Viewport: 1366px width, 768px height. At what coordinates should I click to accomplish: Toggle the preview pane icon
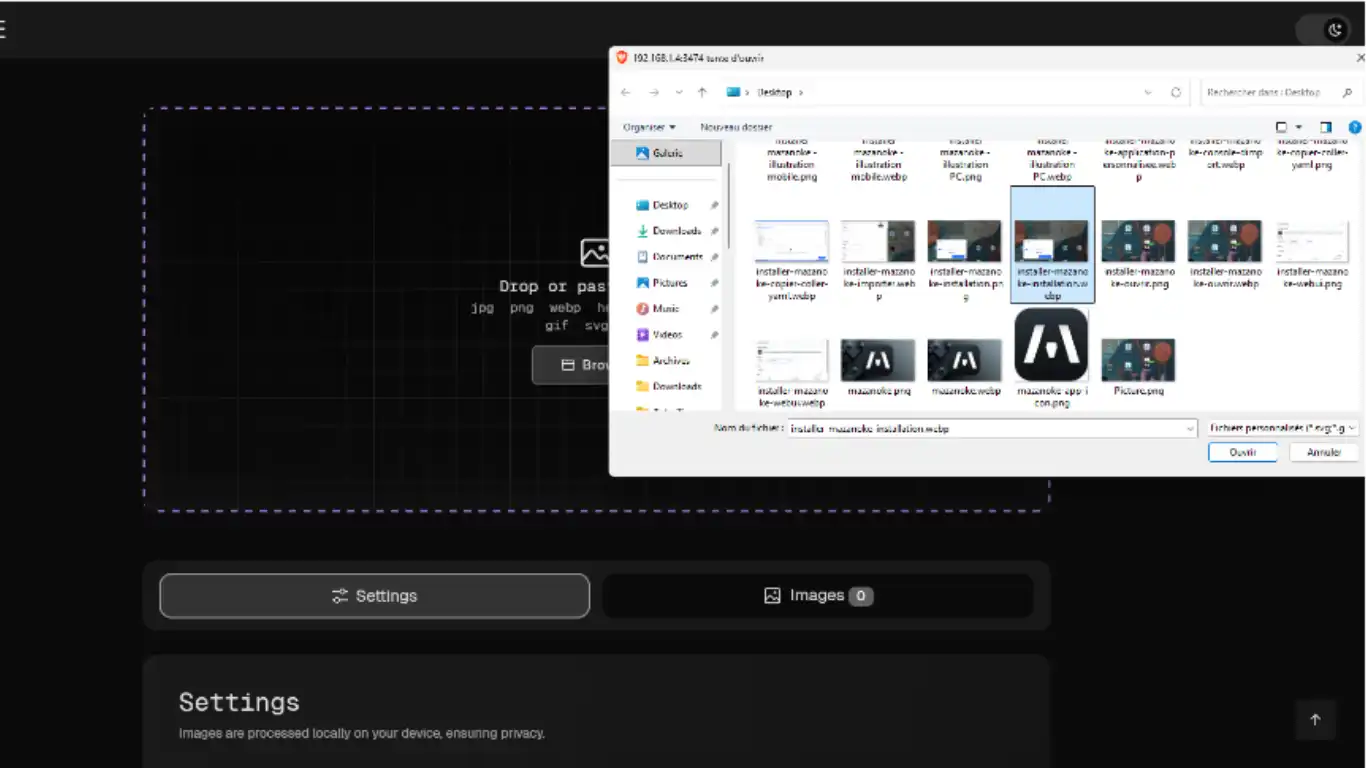pos(1326,127)
